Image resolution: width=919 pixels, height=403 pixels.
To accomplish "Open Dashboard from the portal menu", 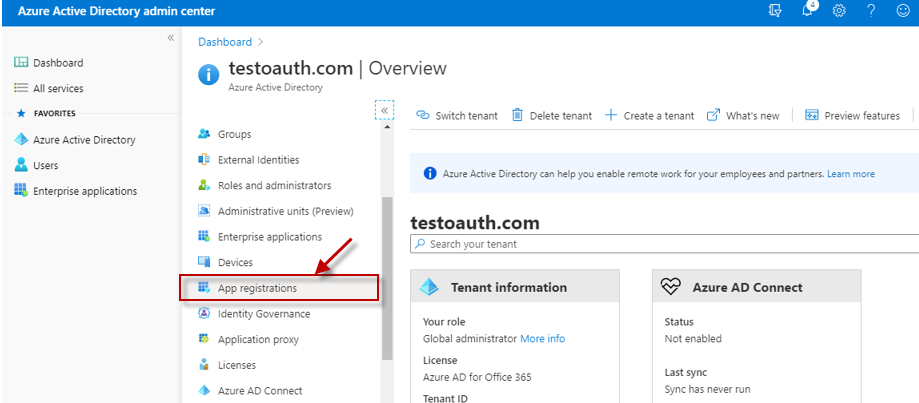I will 58,63.
